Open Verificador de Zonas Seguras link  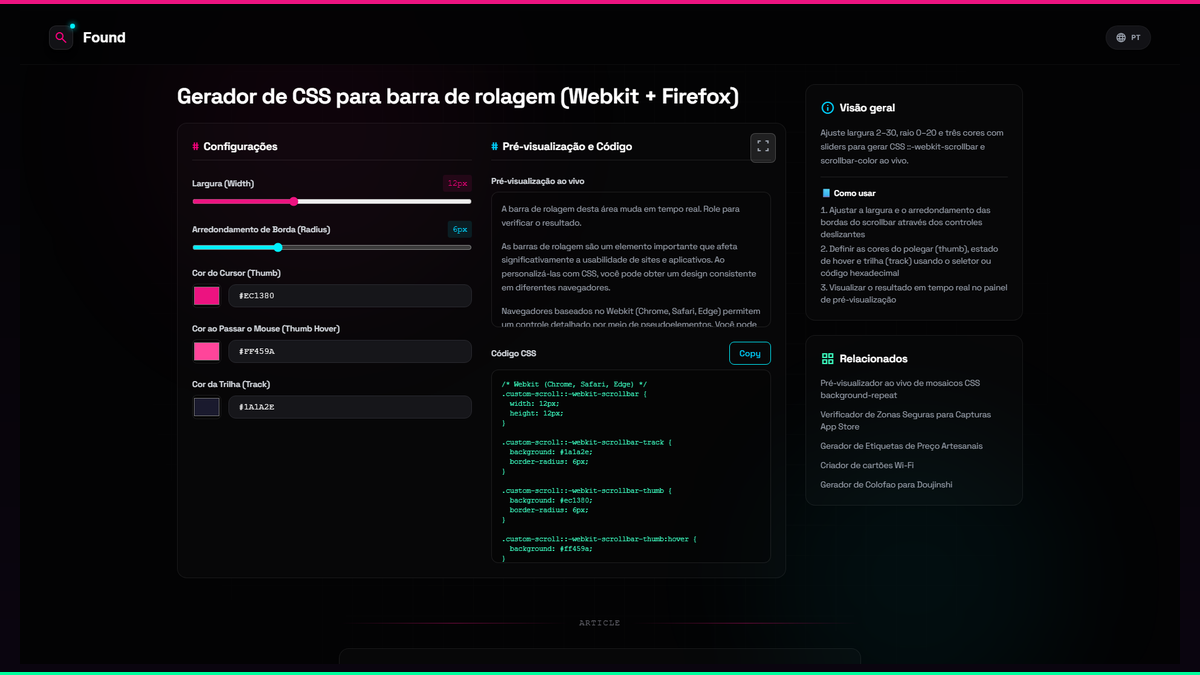coord(906,420)
